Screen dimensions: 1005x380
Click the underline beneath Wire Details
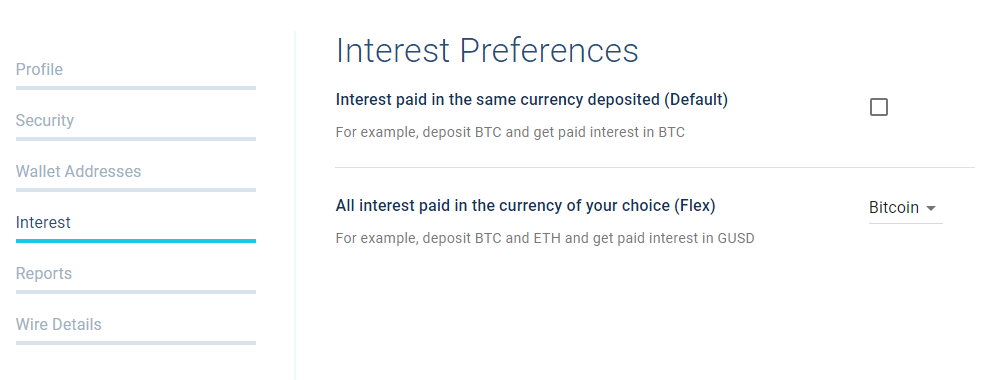(x=136, y=343)
